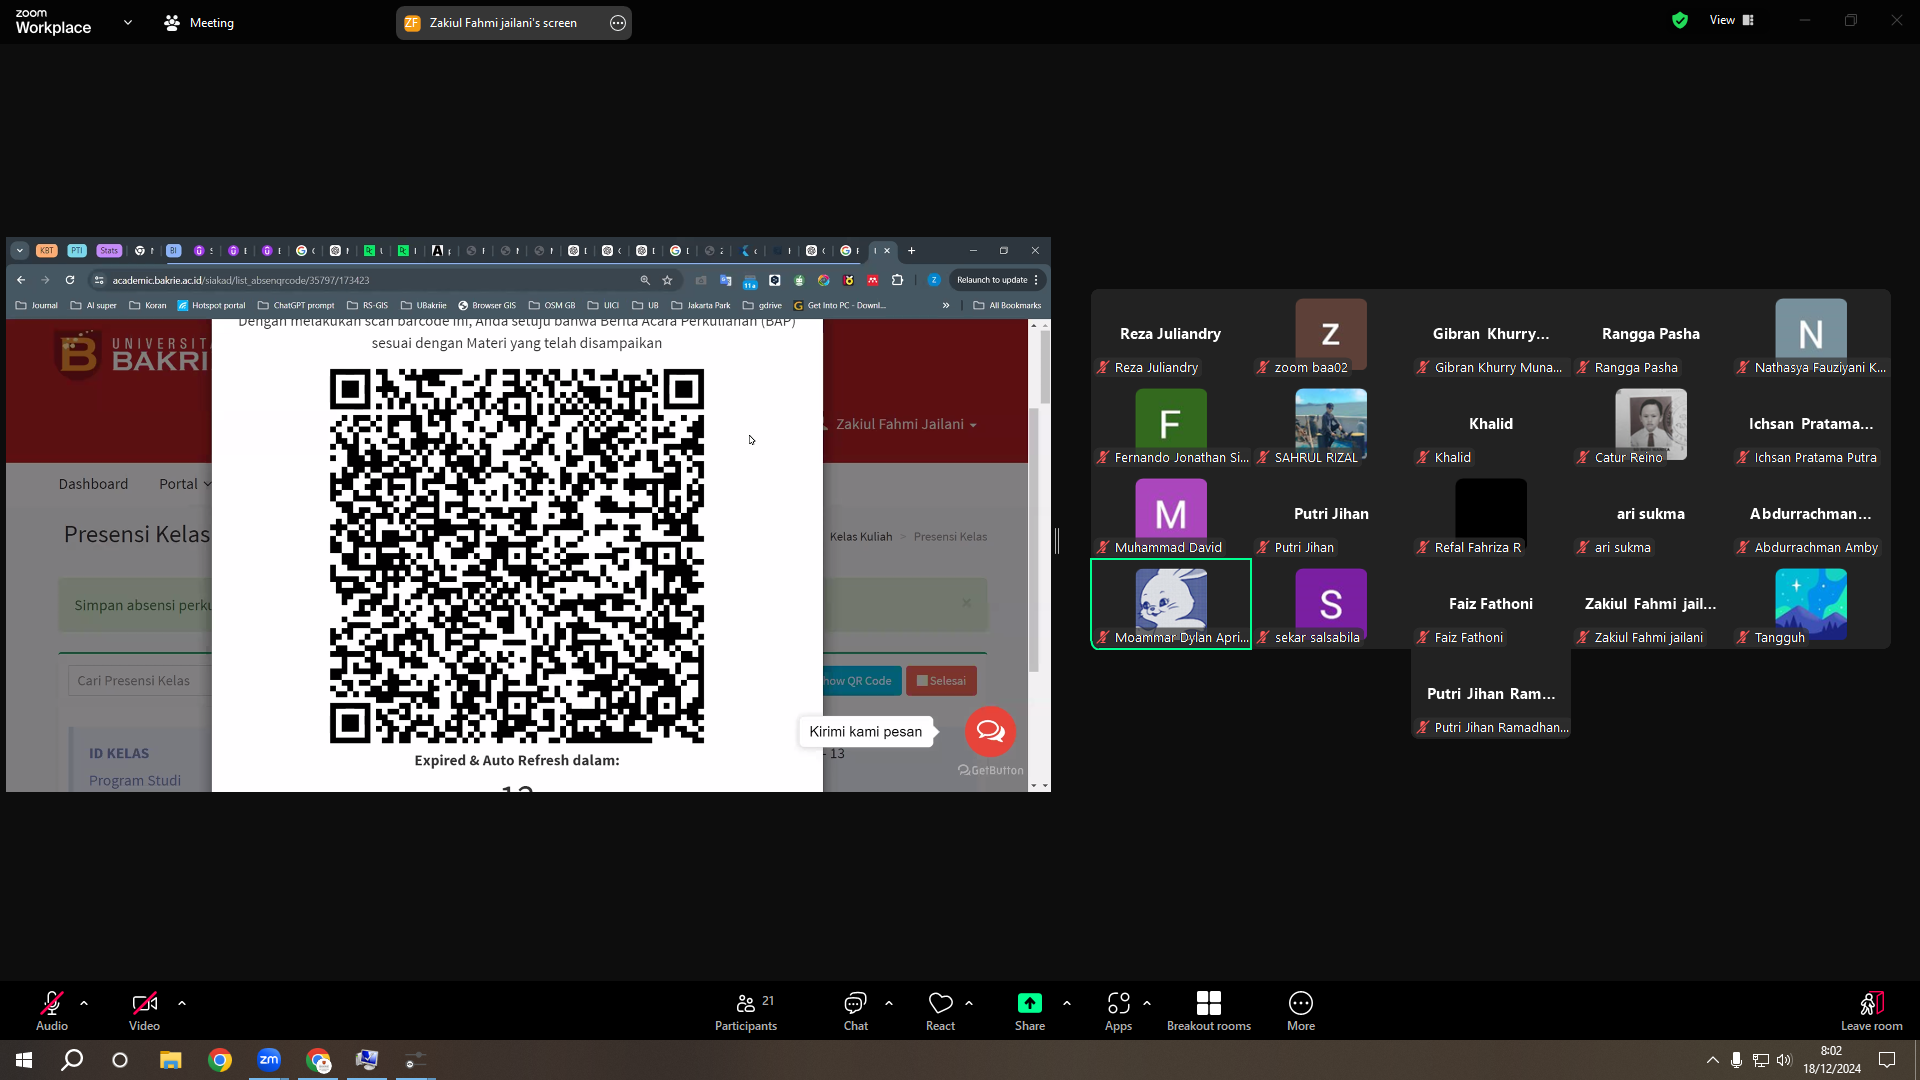The height and width of the screenshot is (1080, 1920).
Task: Open the Journal bookmarks folder
Action: [37, 306]
